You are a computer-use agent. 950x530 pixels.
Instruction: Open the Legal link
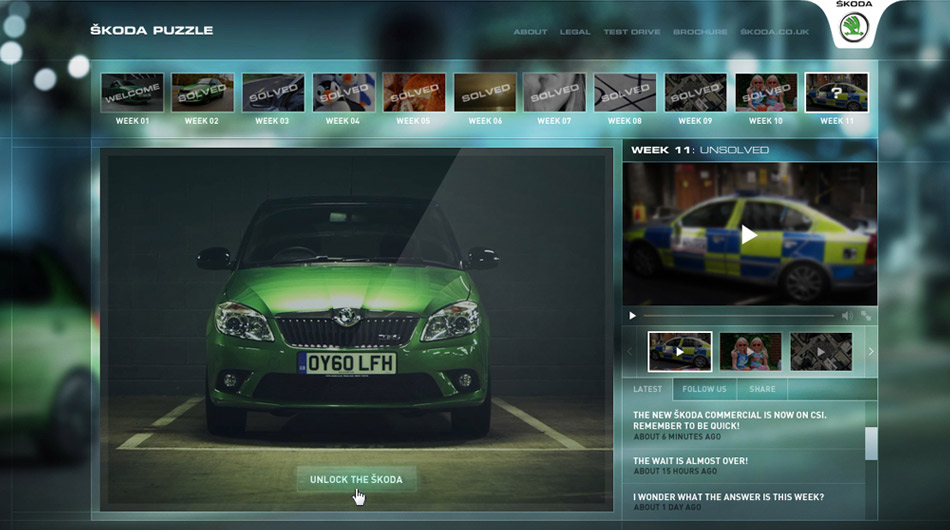pyautogui.click(x=575, y=31)
